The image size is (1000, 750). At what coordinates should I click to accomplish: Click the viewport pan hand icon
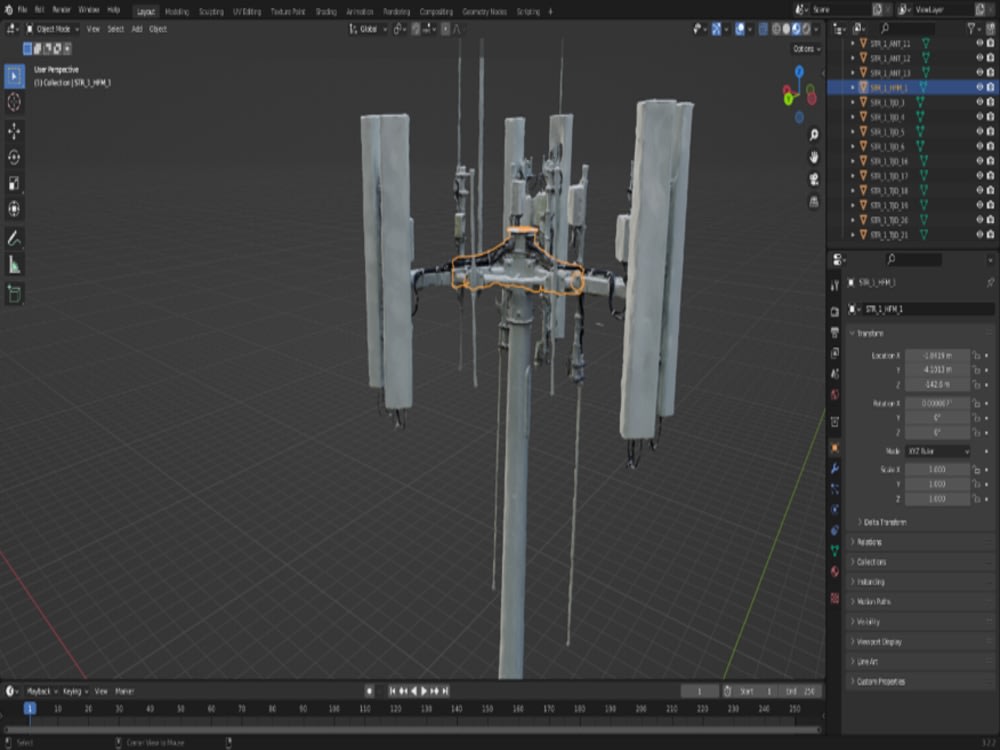point(814,157)
